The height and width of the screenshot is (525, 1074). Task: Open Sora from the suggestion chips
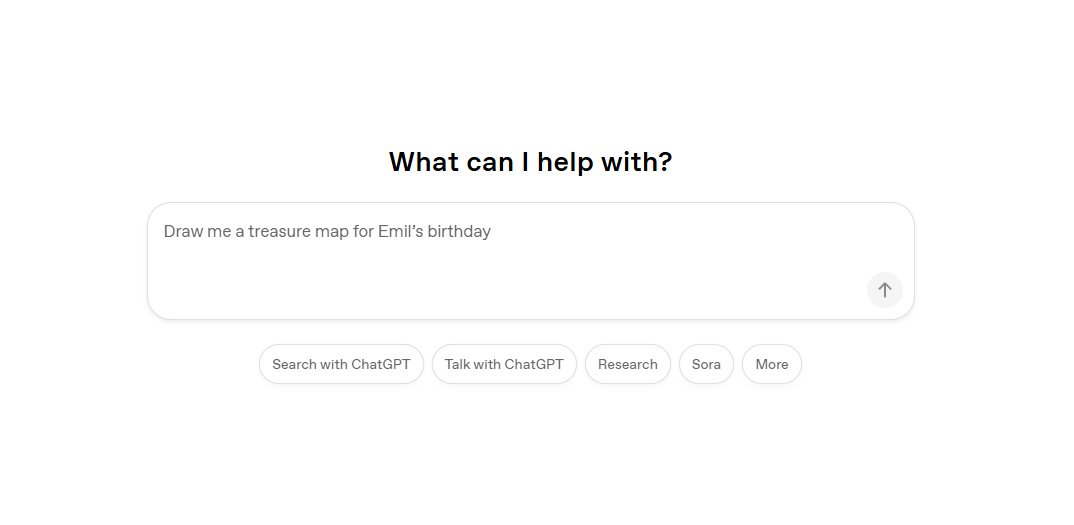click(706, 364)
